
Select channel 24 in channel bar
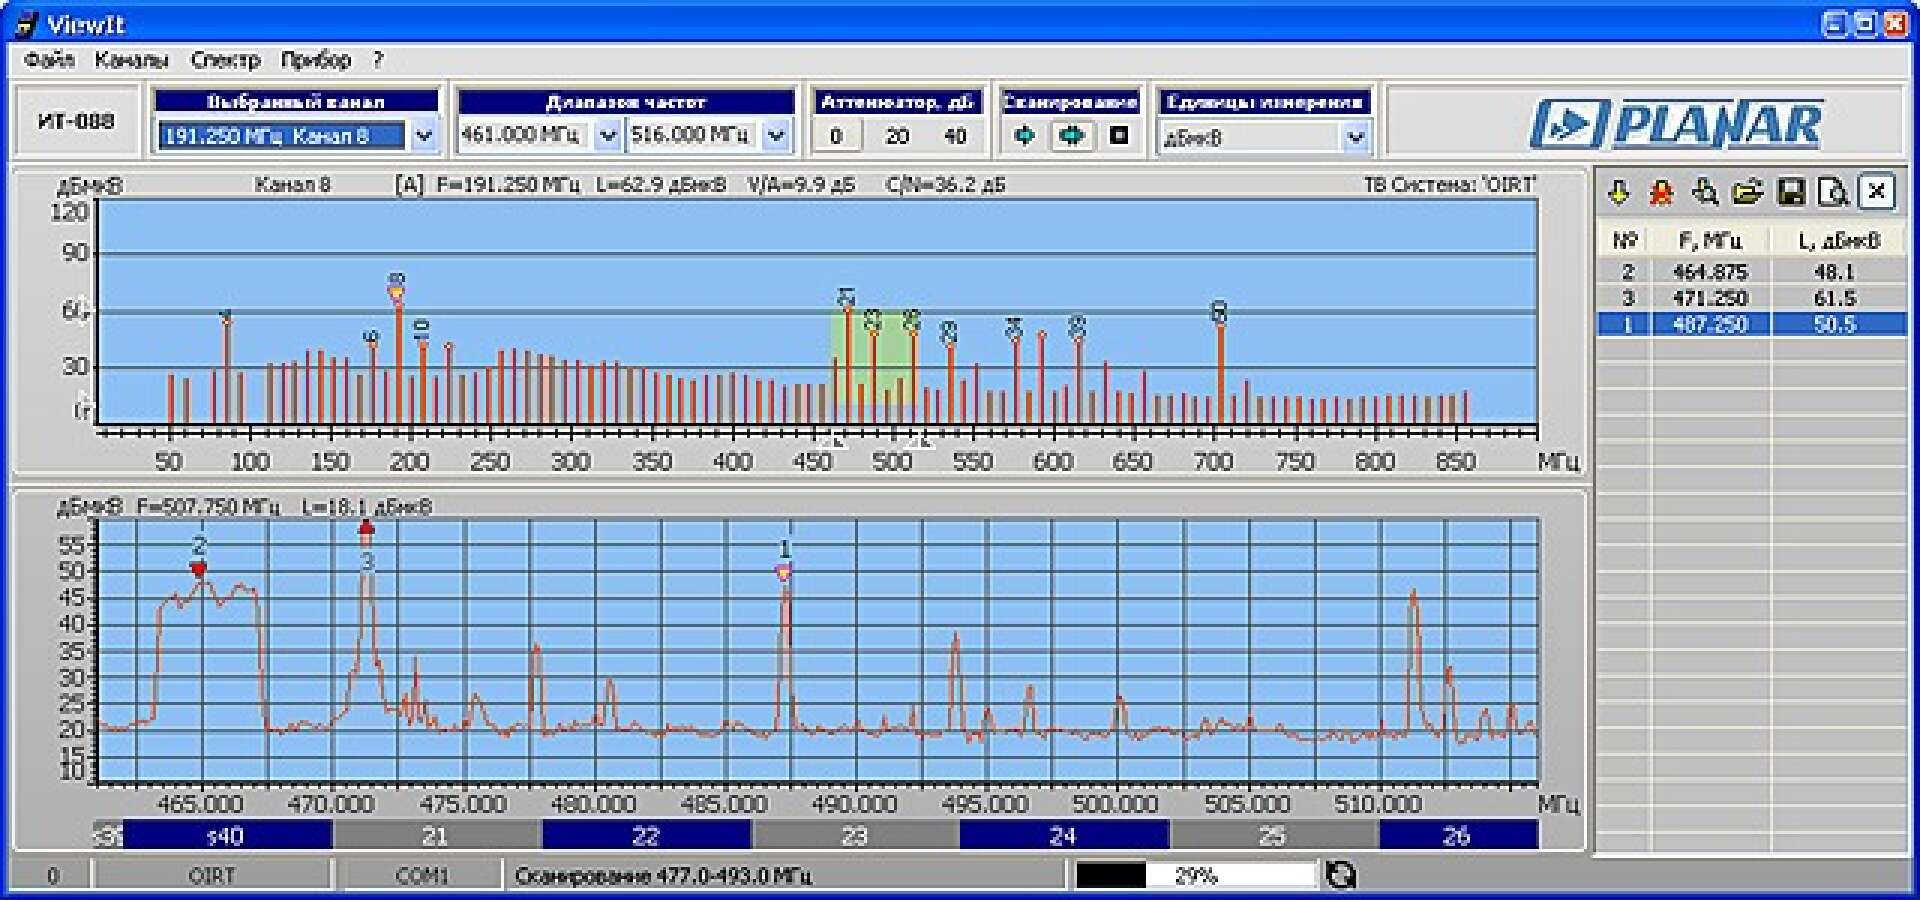tap(1064, 835)
